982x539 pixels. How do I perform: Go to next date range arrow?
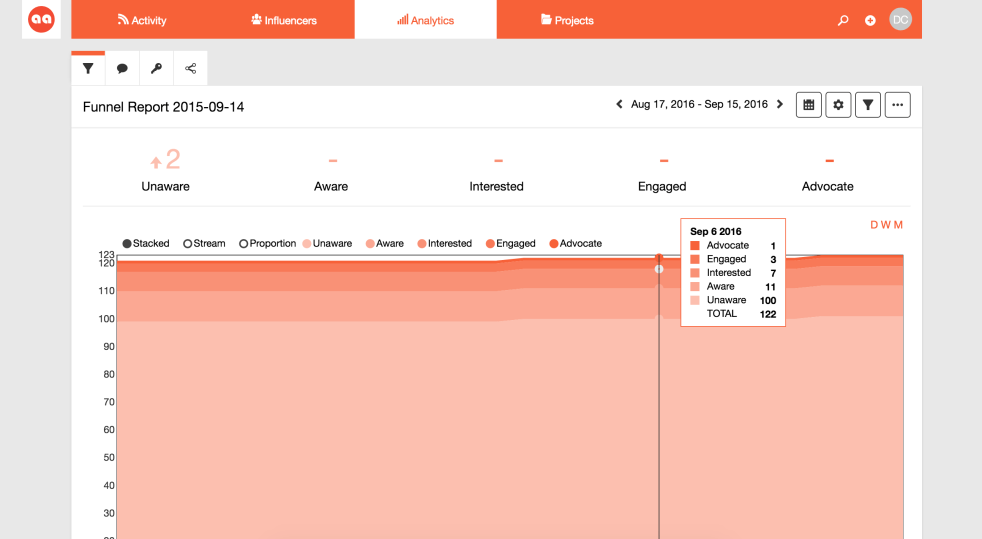[780, 105]
